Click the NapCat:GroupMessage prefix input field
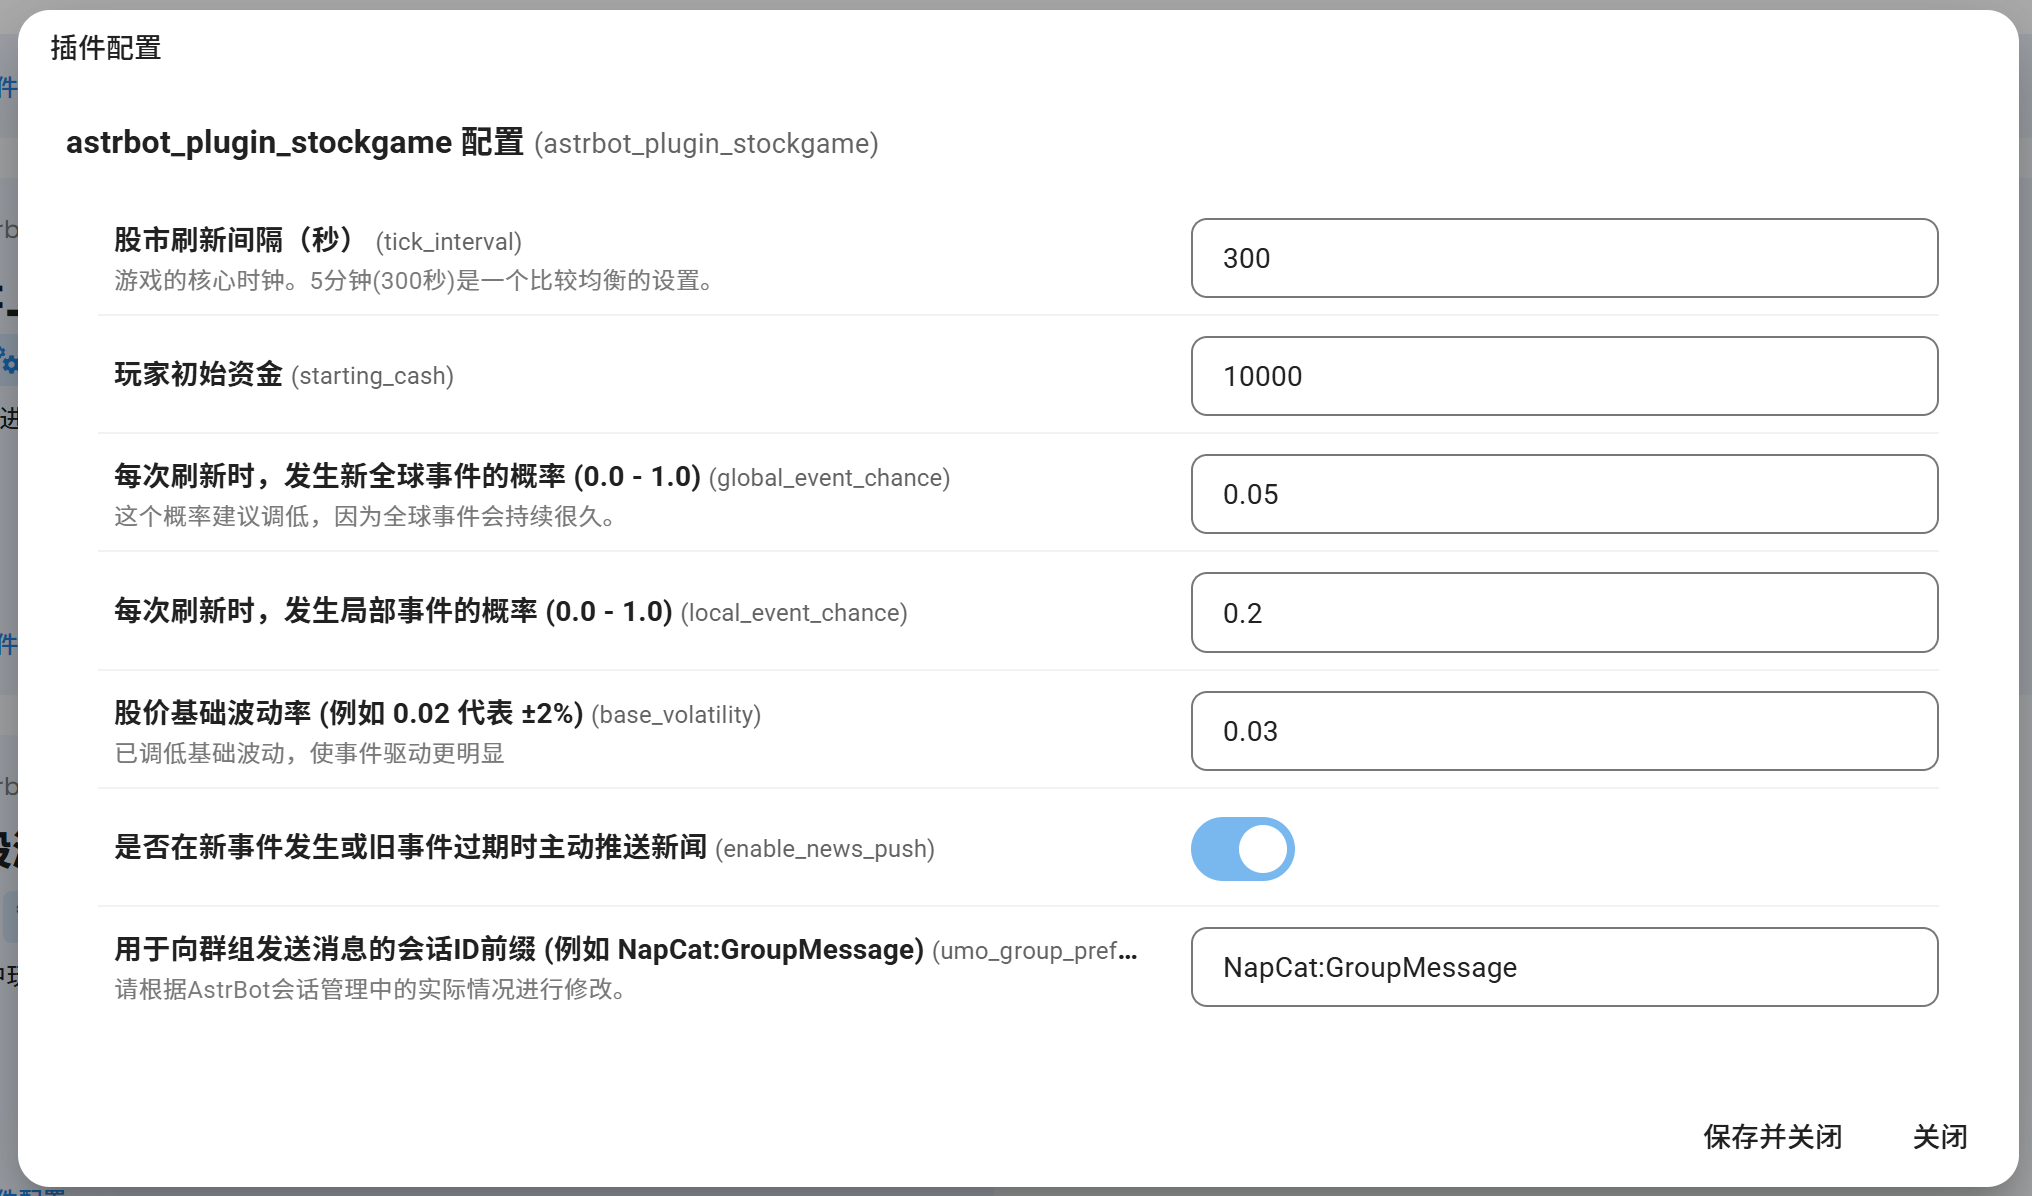 [1563, 967]
